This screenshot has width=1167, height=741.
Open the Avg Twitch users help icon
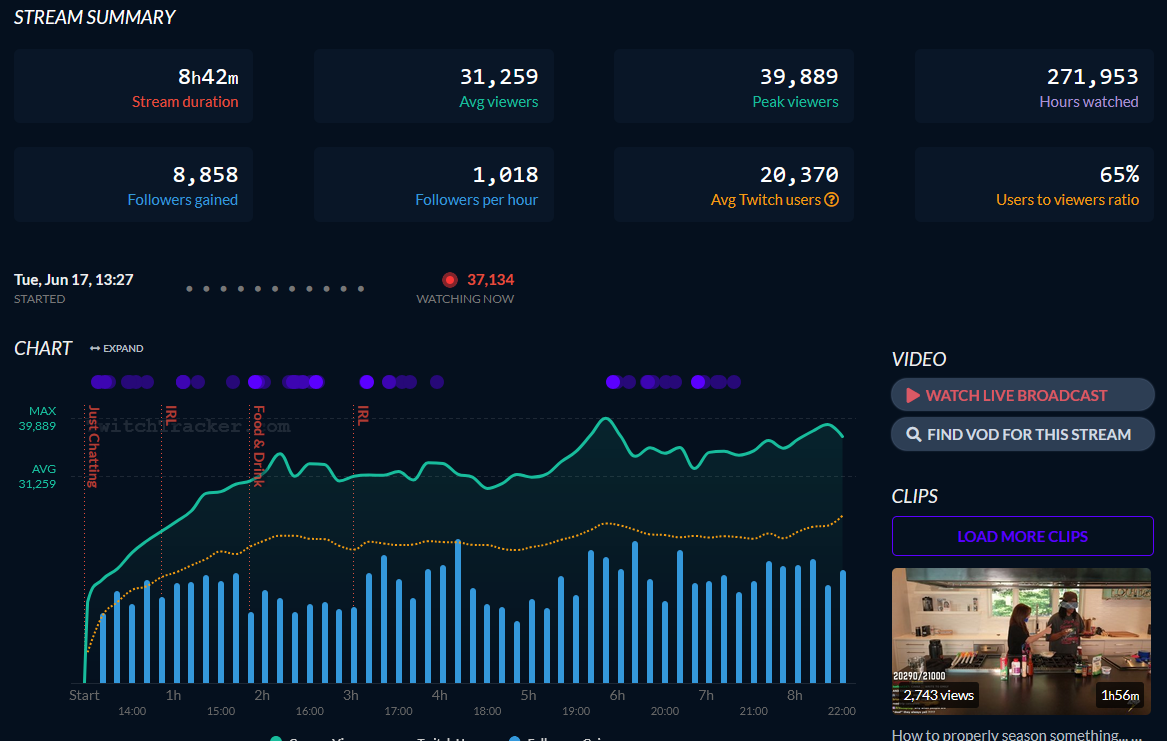[831, 199]
